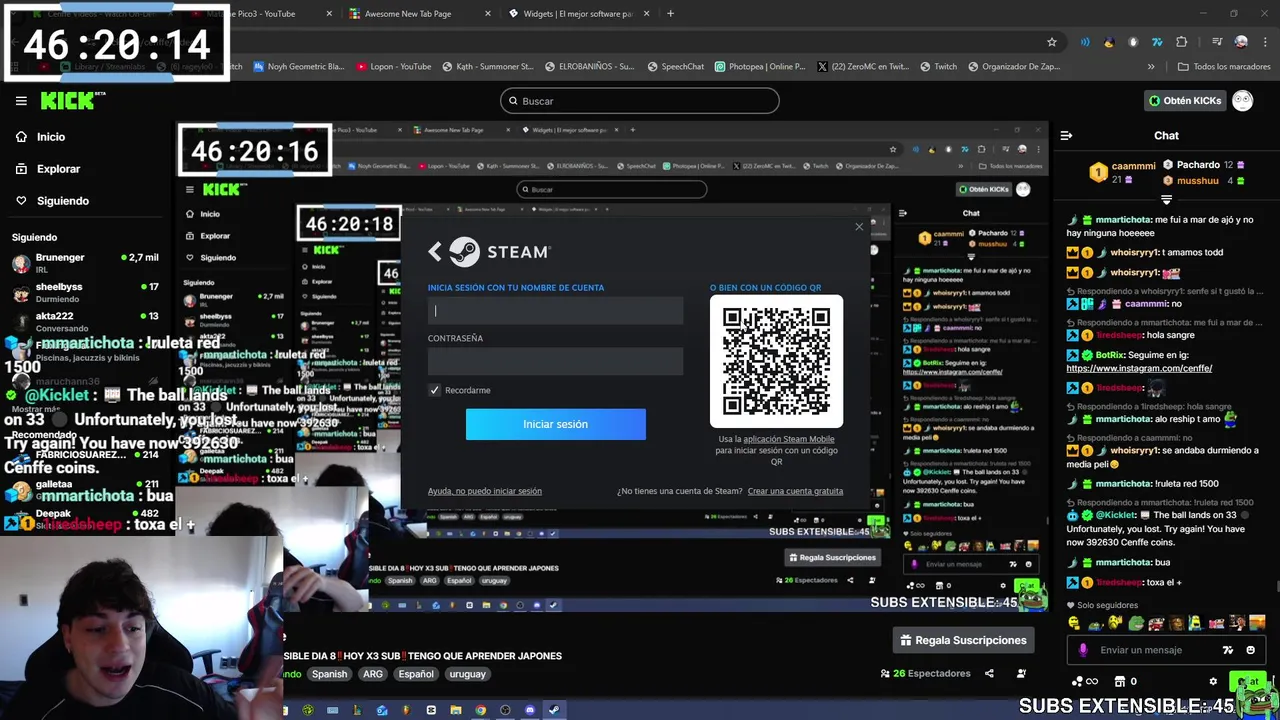The image size is (1280, 720).
Task: Expand the bookmarks overflow chevron
Action: [x=1151, y=67]
